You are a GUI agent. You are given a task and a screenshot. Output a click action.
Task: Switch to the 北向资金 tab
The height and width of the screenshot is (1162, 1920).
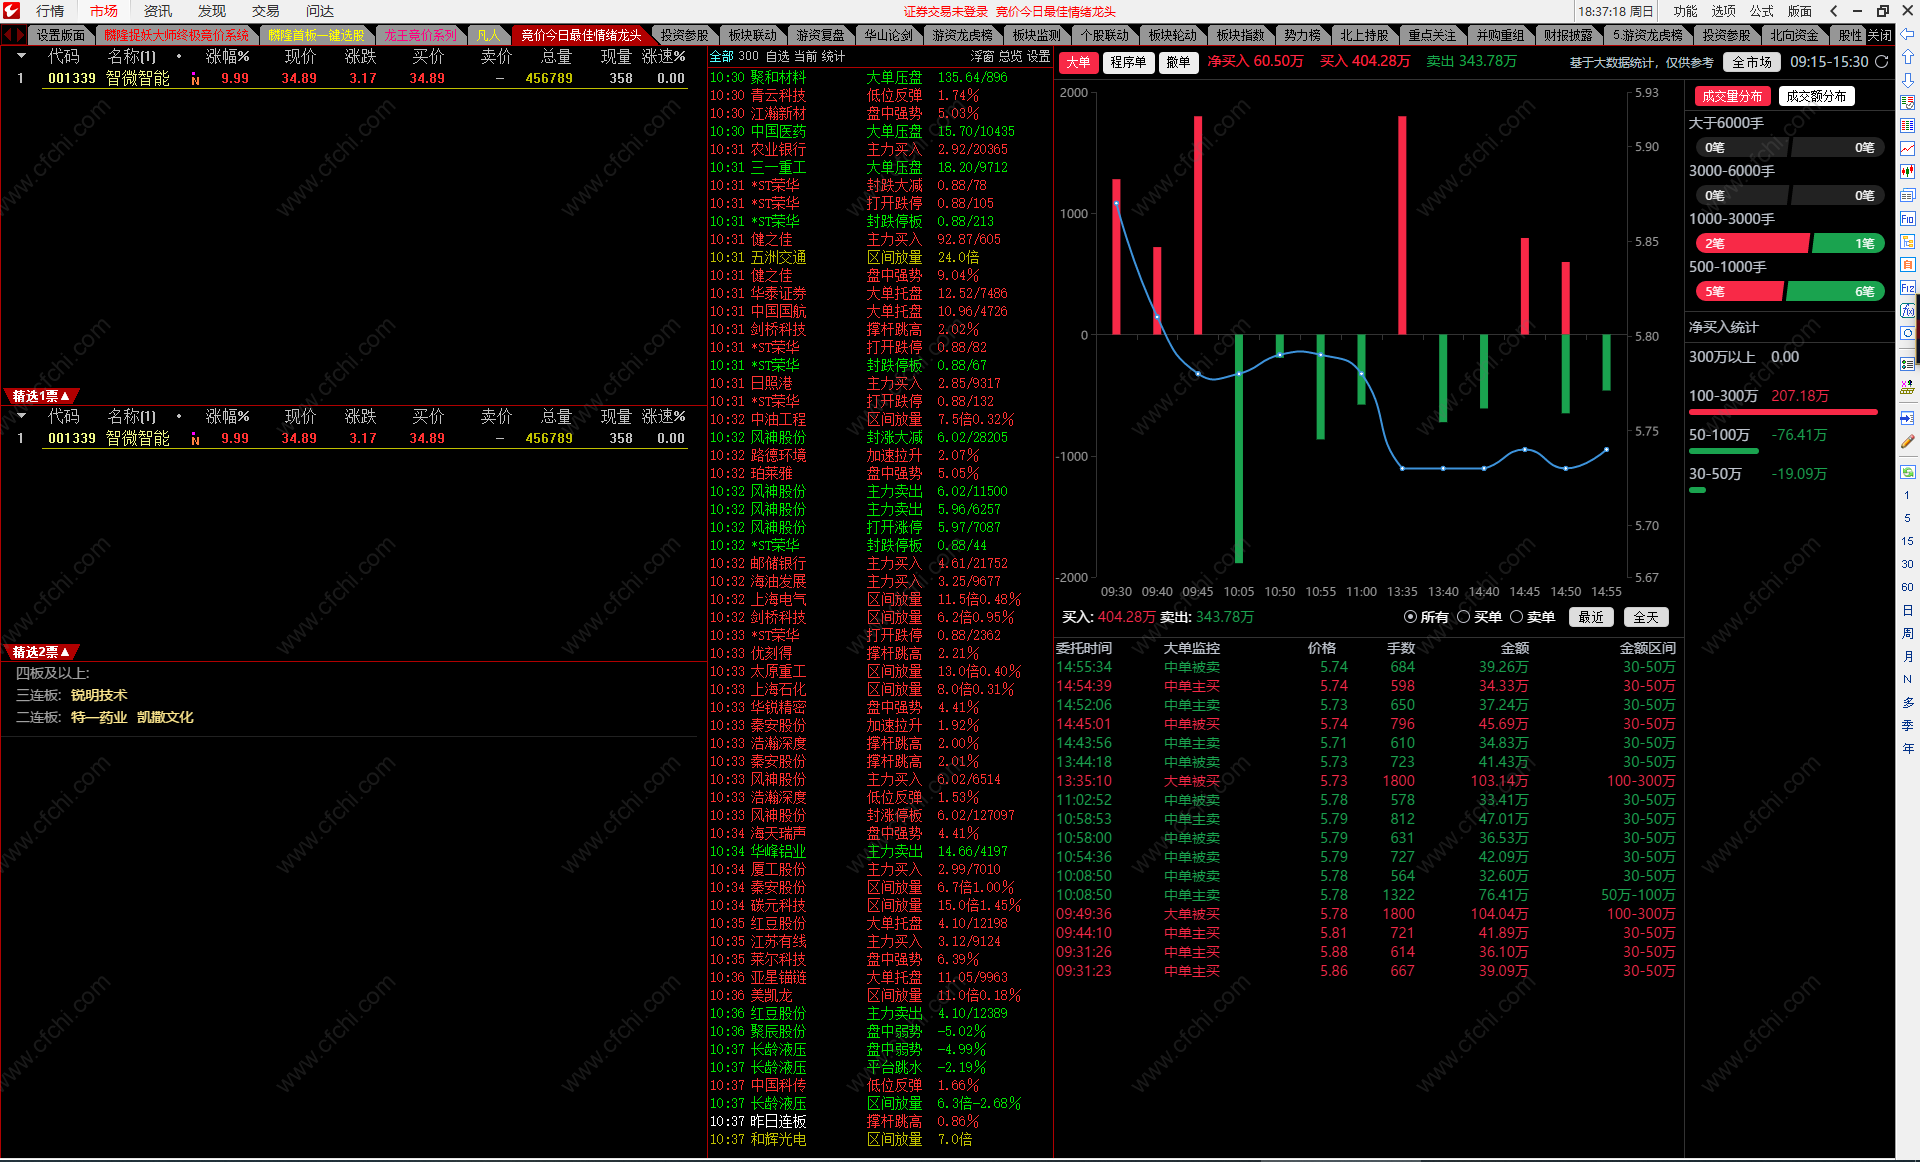1794,35
